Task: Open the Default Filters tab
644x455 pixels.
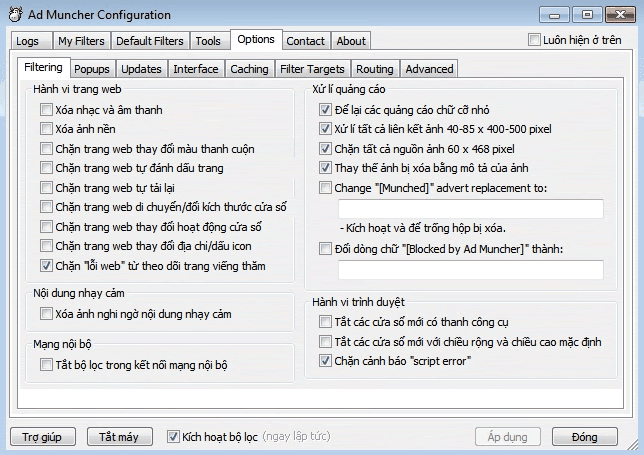Action: point(150,41)
